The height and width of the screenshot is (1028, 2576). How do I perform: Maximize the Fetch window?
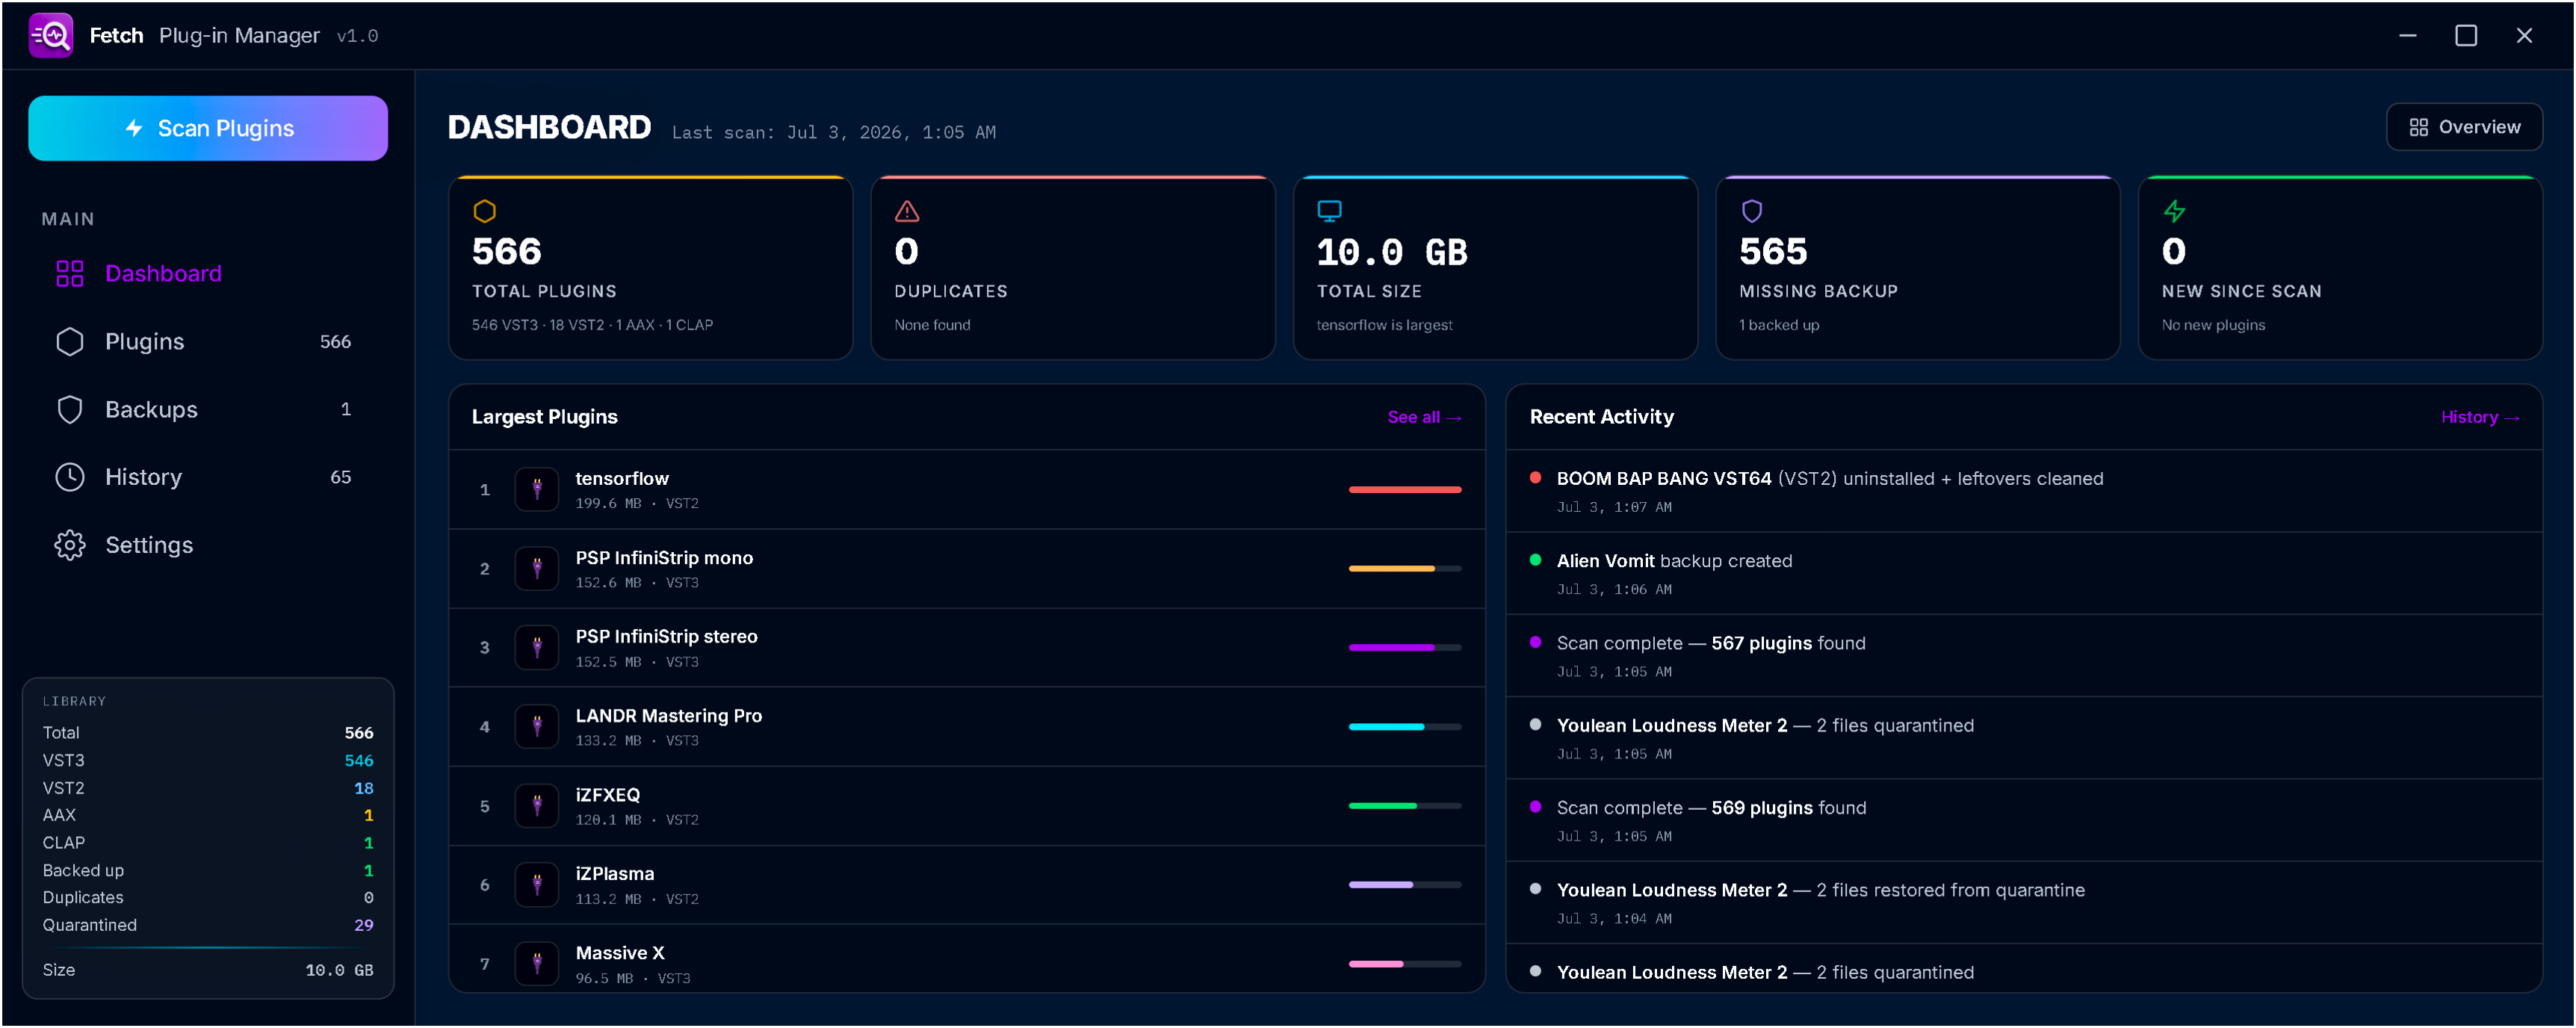click(2466, 36)
